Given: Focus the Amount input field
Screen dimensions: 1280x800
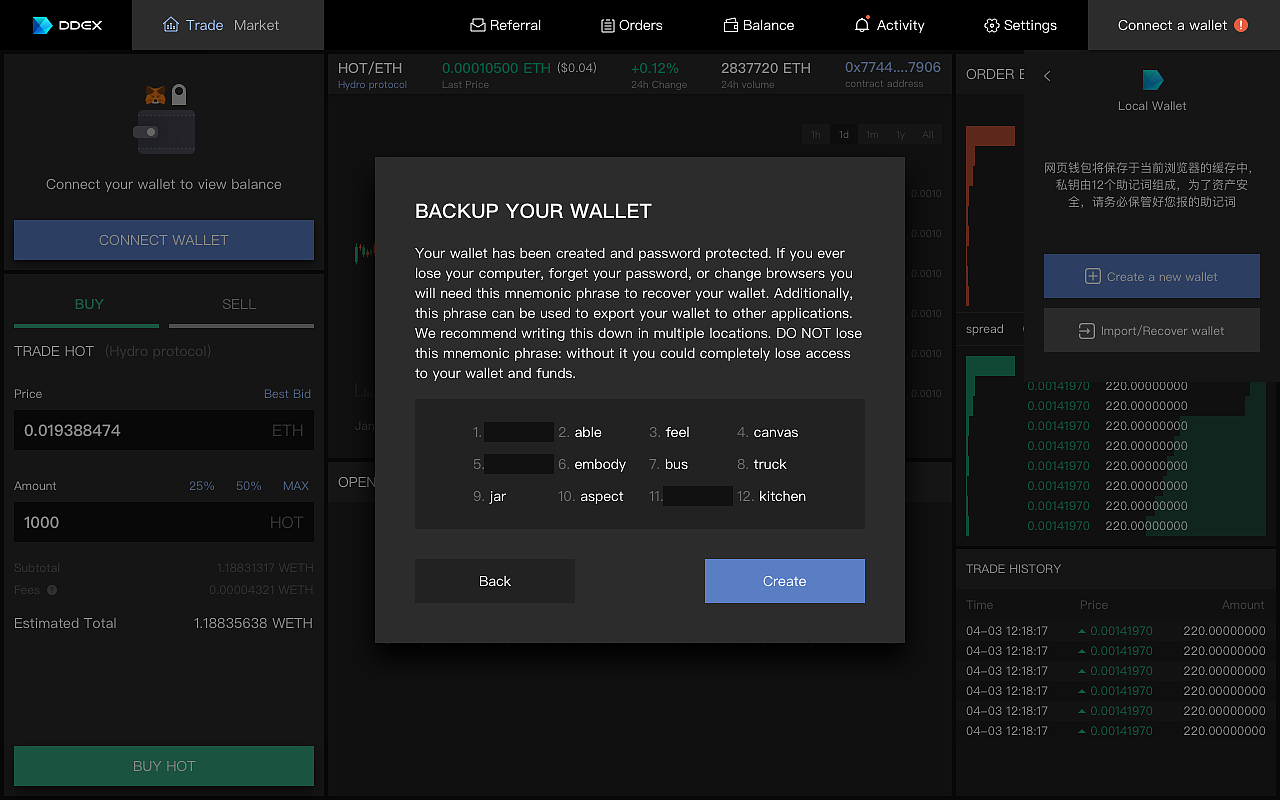Looking at the screenshot, I should click(164, 522).
